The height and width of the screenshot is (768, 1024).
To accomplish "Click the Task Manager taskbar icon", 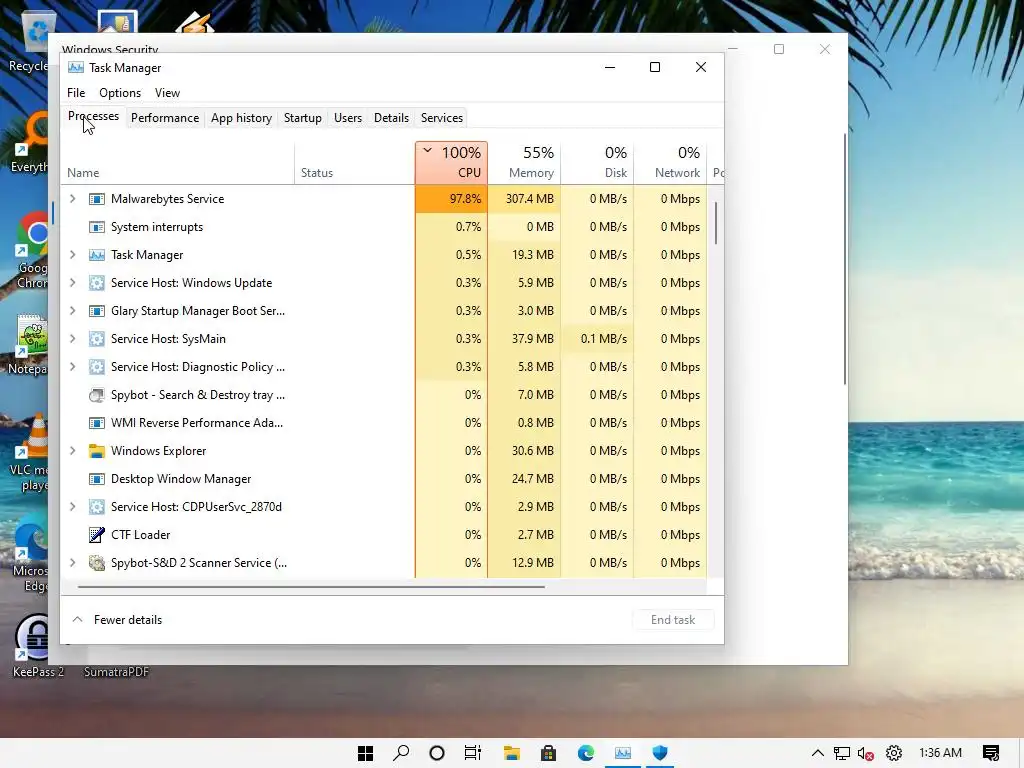I will coord(623,753).
